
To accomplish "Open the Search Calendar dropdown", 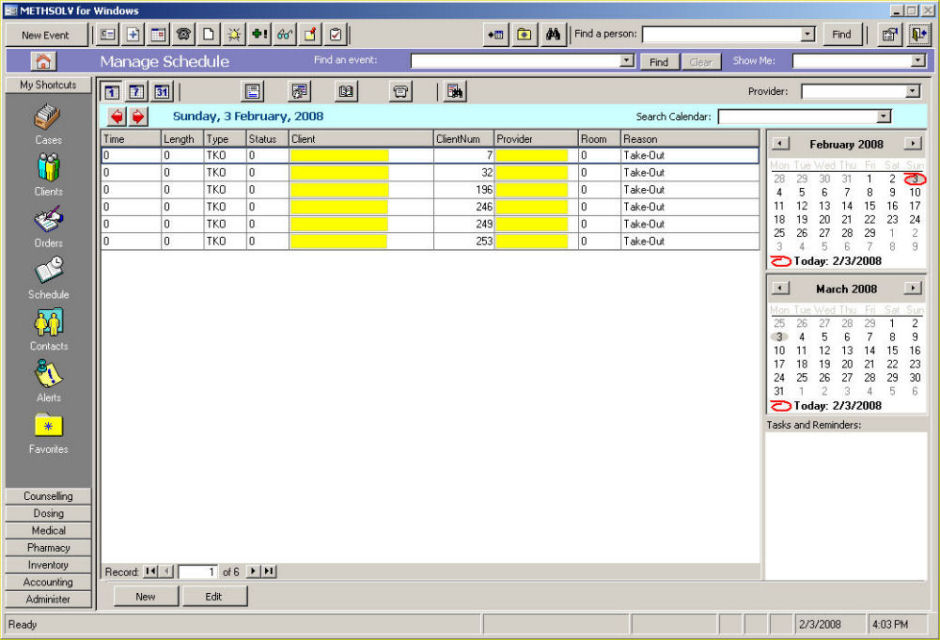I will point(884,116).
